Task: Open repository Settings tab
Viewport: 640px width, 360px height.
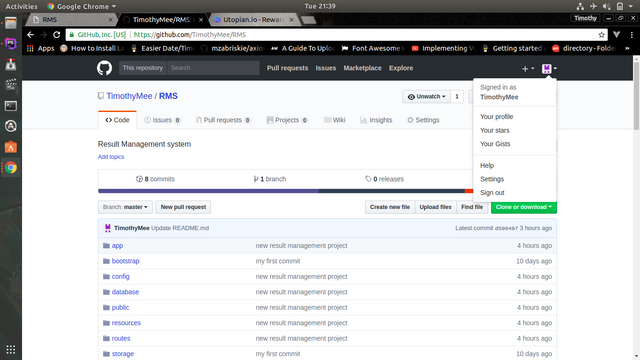Action: [x=423, y=120]
